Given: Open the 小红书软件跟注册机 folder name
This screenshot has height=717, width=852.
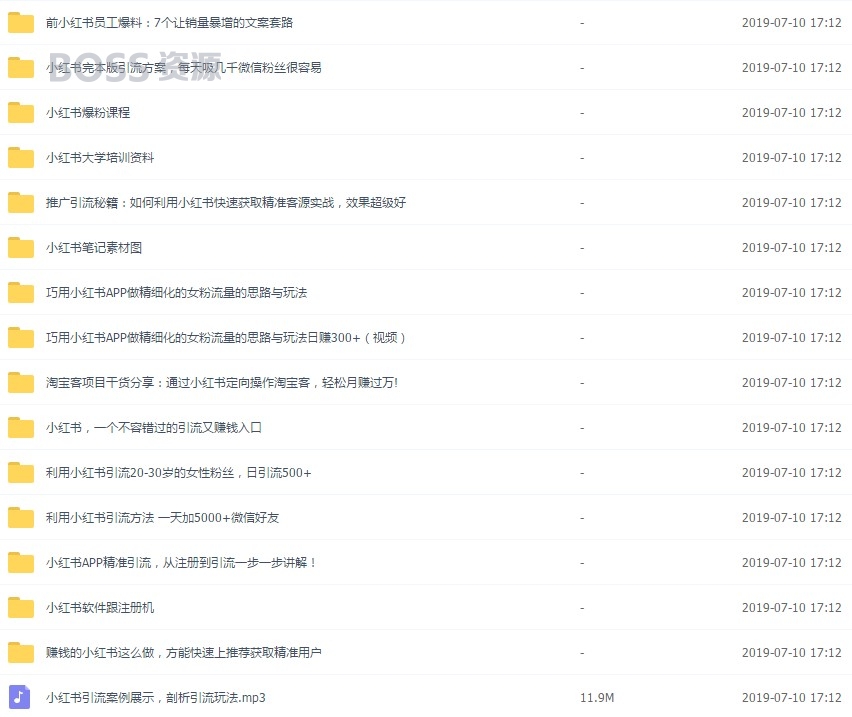Looking at the screenshot, I should [100, 607].
